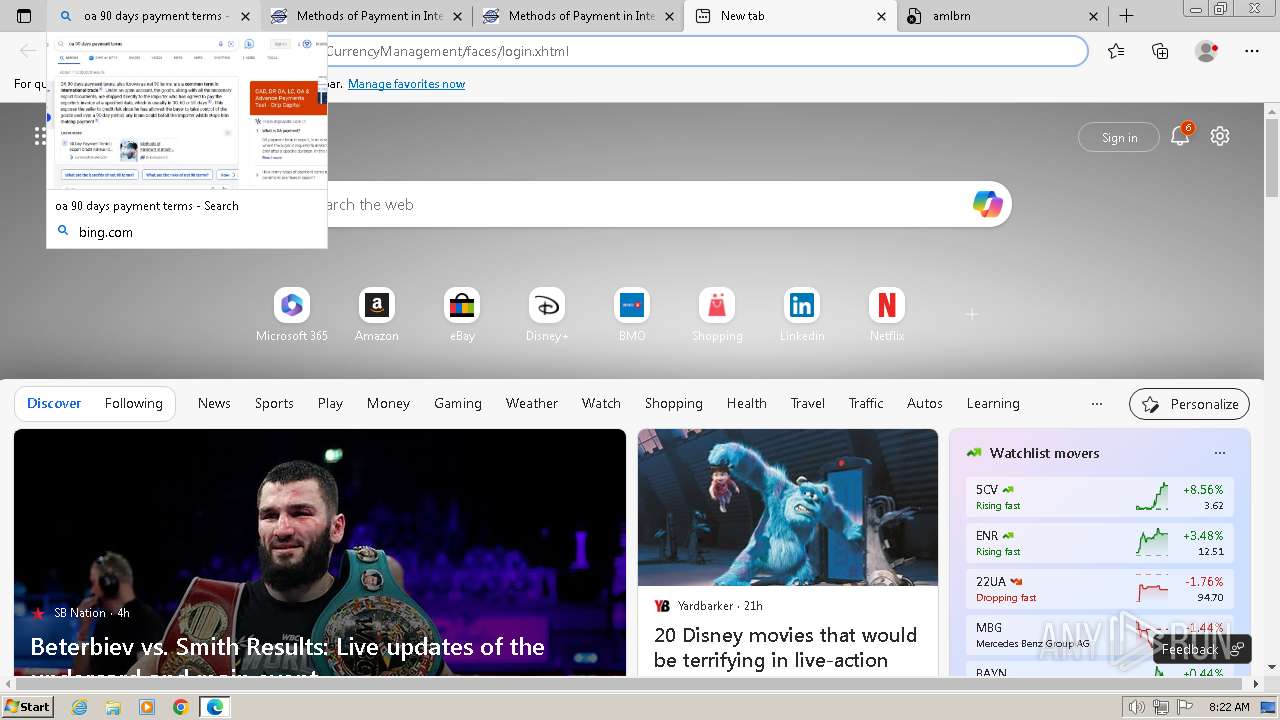
Task: Open the browser profile avatar
Action: [x=1206, y=51]
